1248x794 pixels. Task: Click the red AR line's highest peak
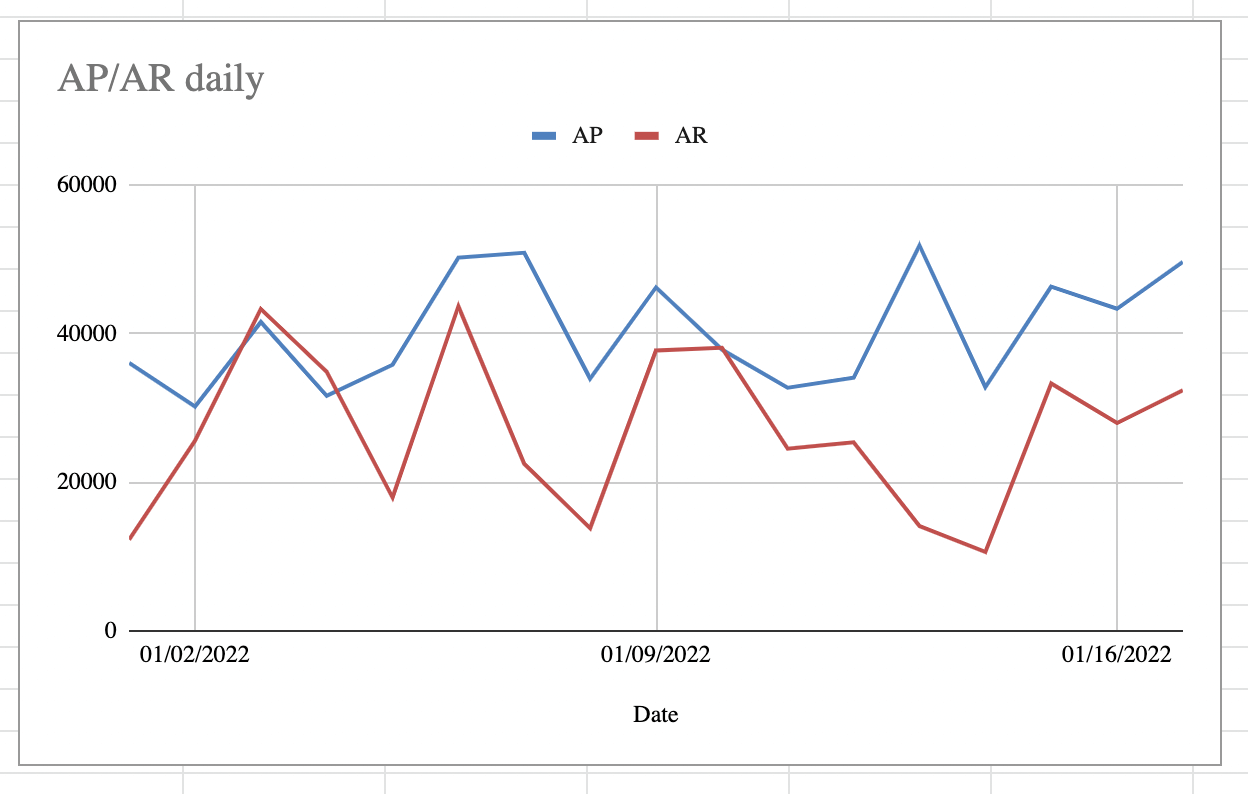[x=458, y=306]
